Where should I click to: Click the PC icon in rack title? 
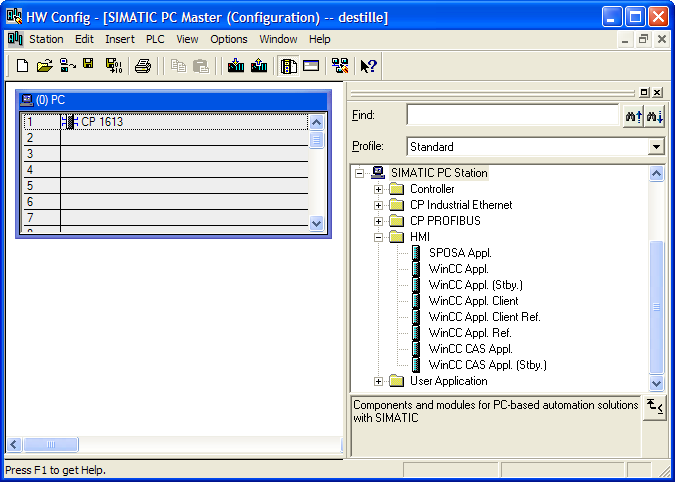(x=27, y=100)
